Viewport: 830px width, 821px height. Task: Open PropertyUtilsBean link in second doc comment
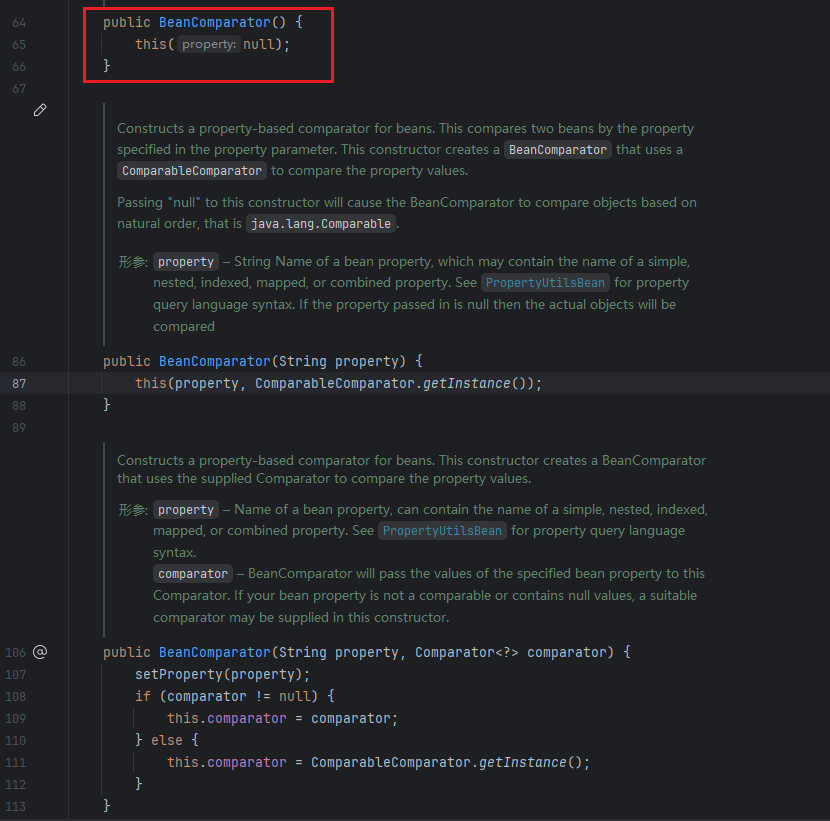tap(442, 531)
